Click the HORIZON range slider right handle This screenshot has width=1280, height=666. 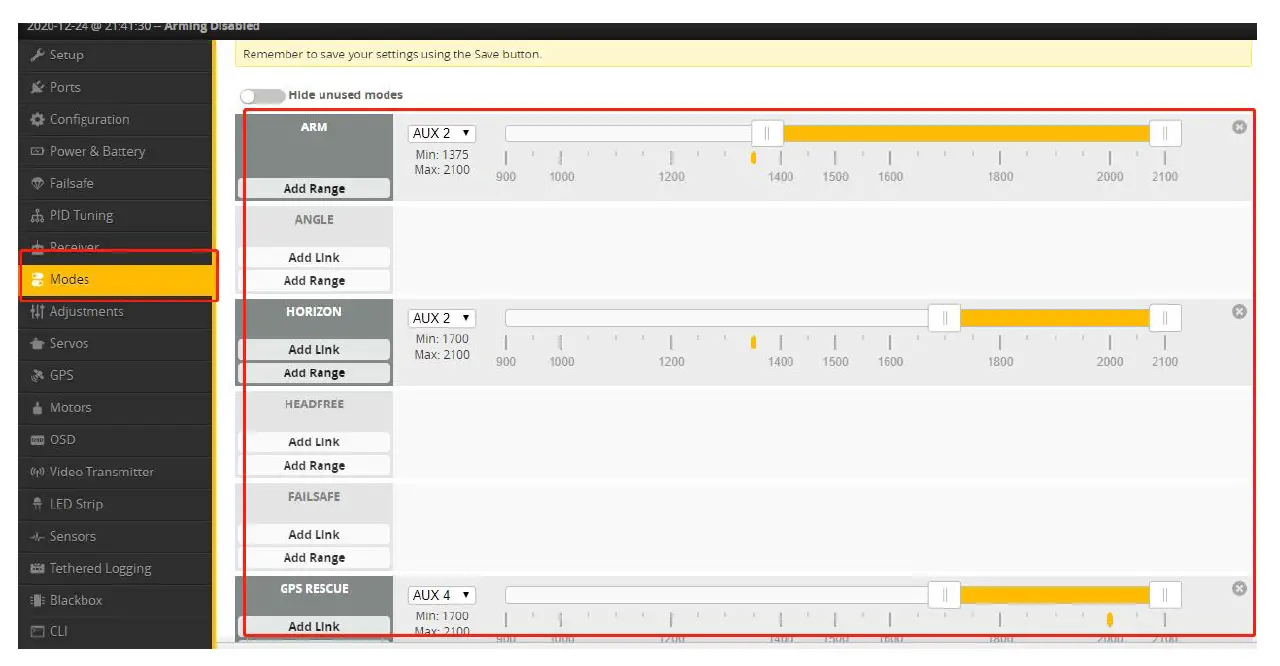coord(1165,318)
